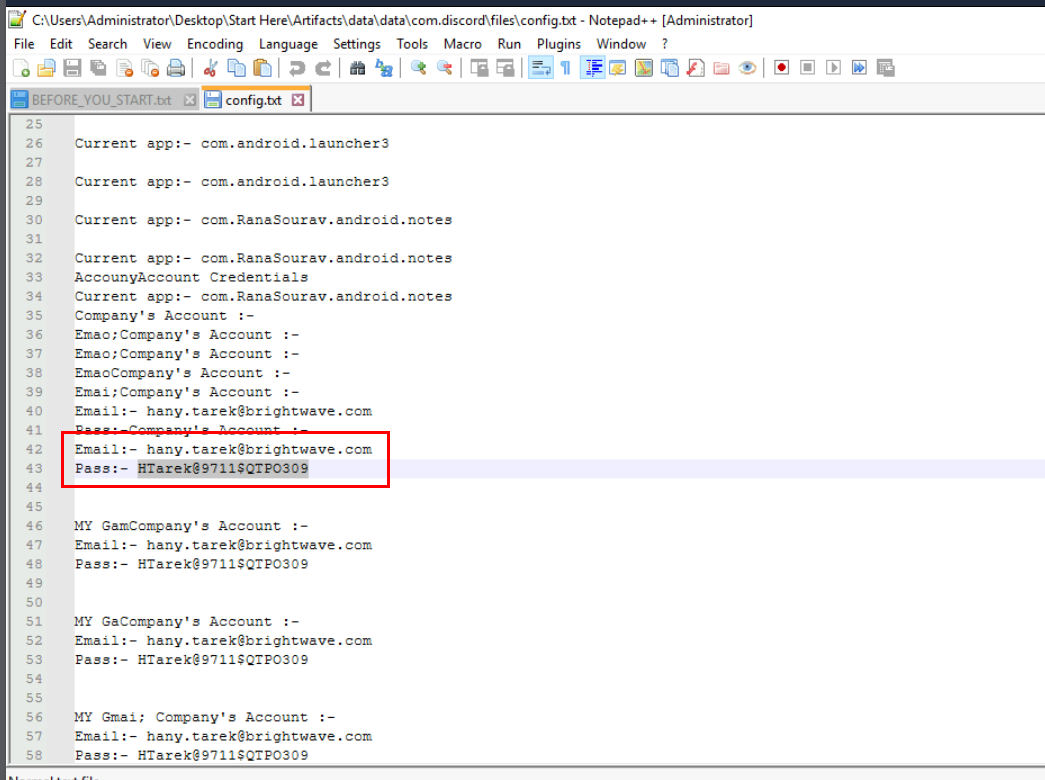Switch to the BEFORE_YOU_START.txt tab
1045x780 pixels.
pos(101,100)
